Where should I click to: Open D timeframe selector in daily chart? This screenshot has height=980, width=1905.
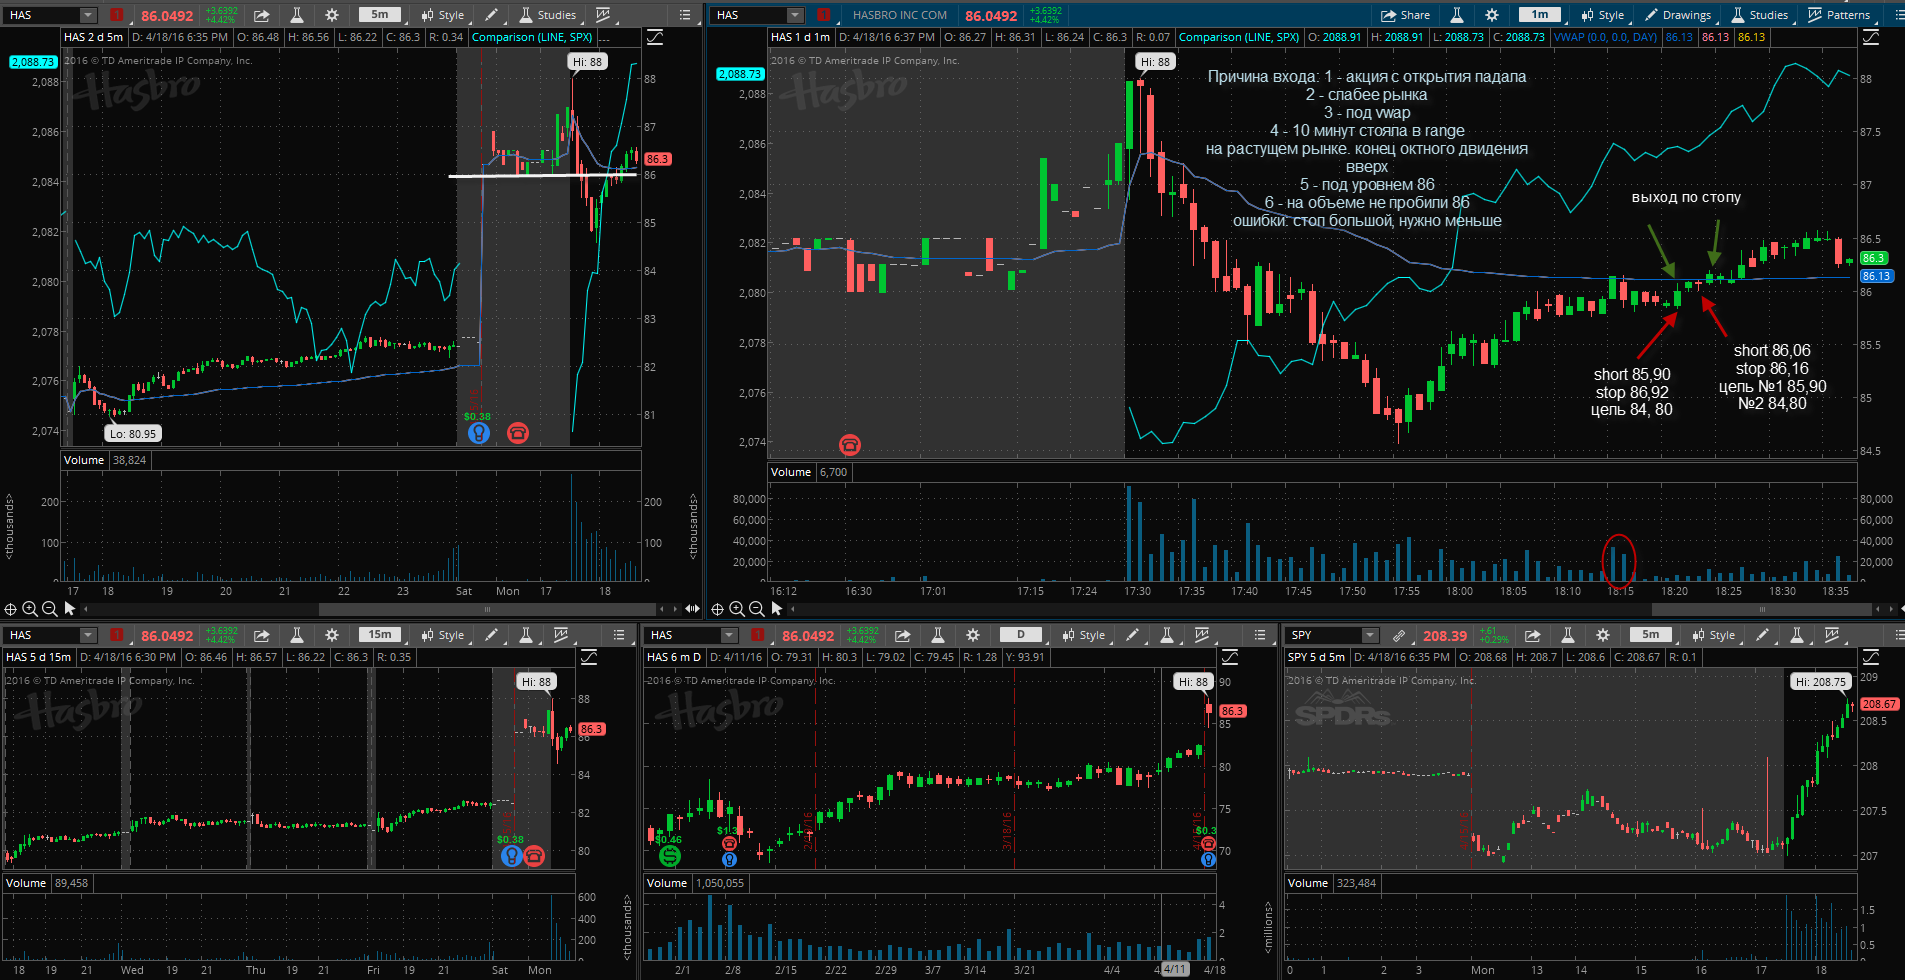click(x=1021, y=635)
